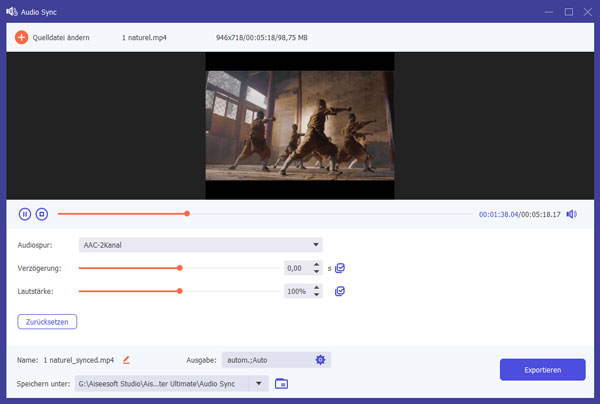The width and height of the screenshot is (600, 404).
Task: Open the Audiospur AAC-2Kanal dropdown
Action: coord(201,245)
